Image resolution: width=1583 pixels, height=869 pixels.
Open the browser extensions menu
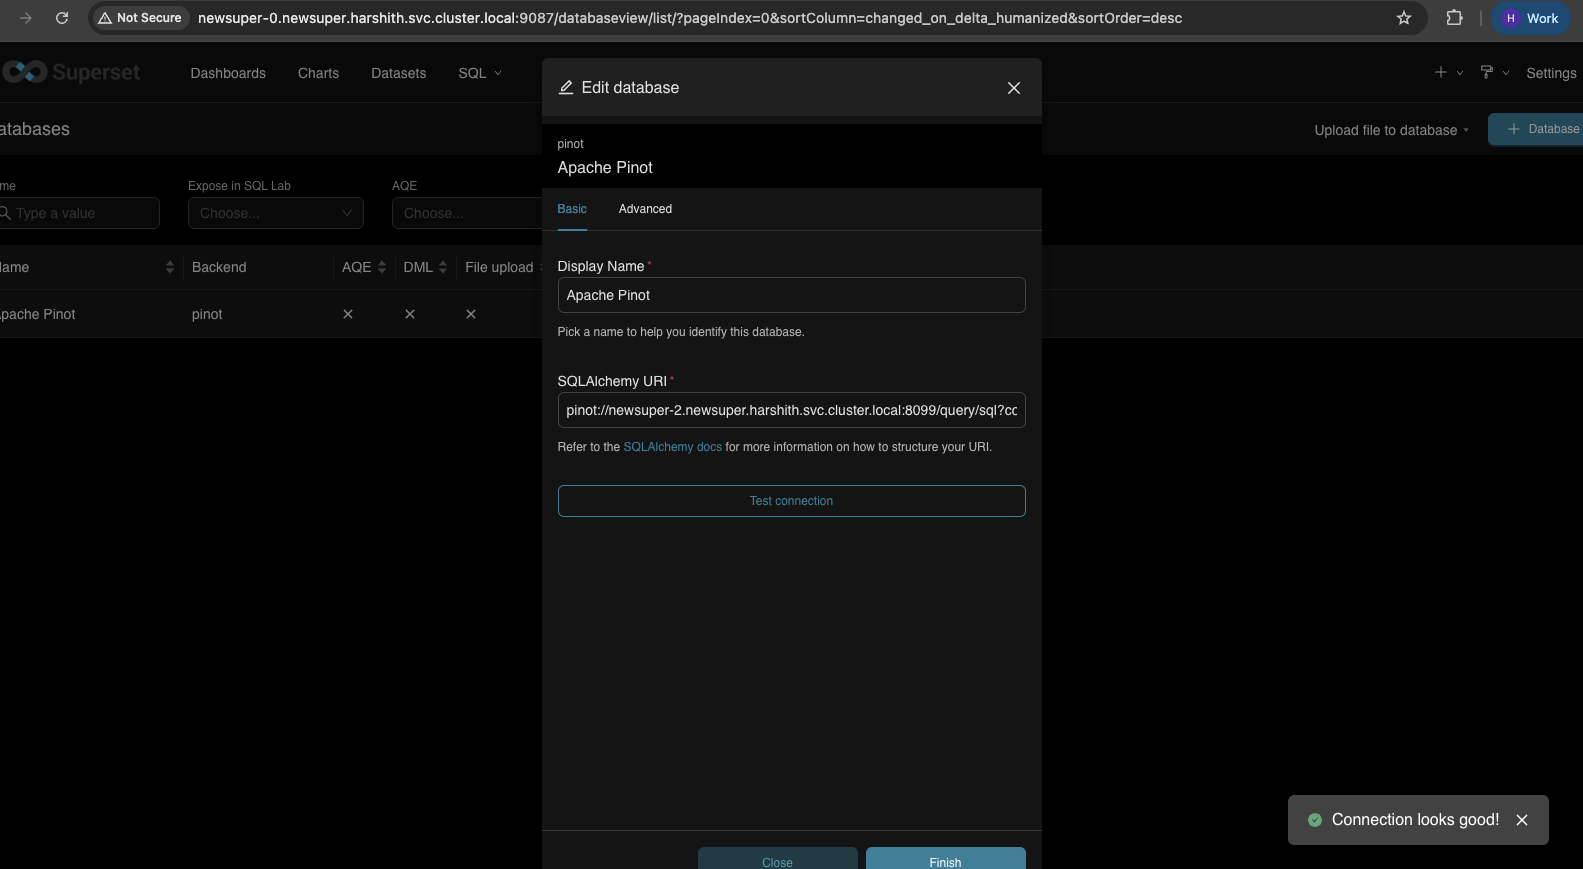1454,18
